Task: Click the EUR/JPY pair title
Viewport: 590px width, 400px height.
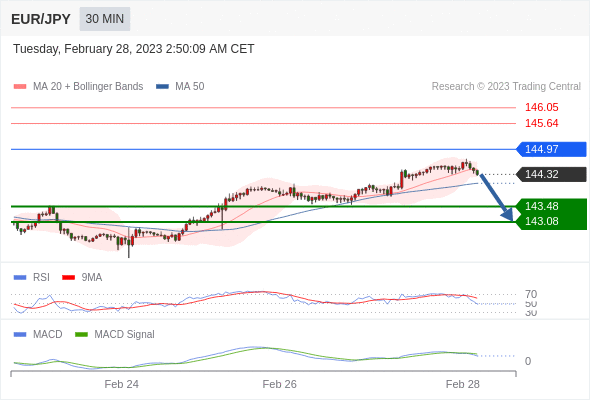Action: [41, 19]
